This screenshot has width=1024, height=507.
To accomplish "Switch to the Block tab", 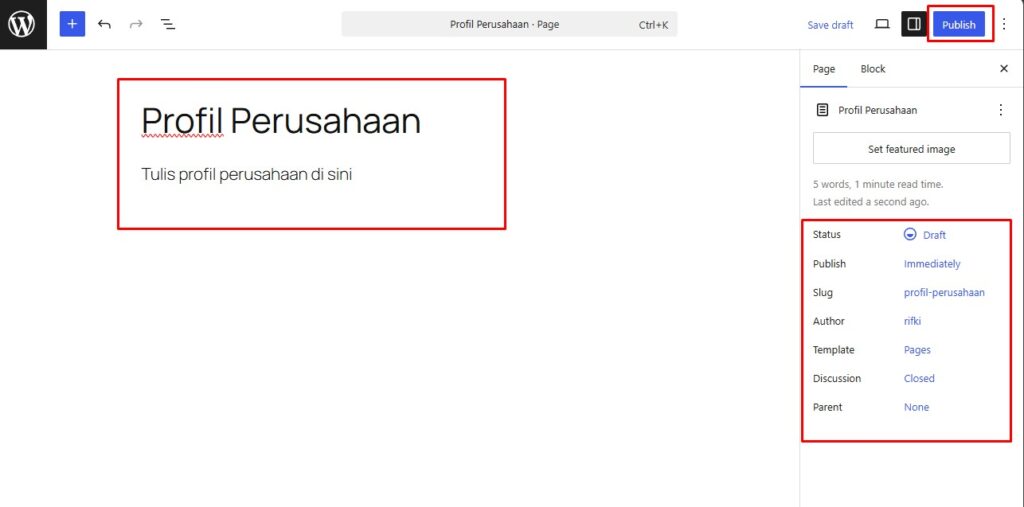I will pos(872,69).
